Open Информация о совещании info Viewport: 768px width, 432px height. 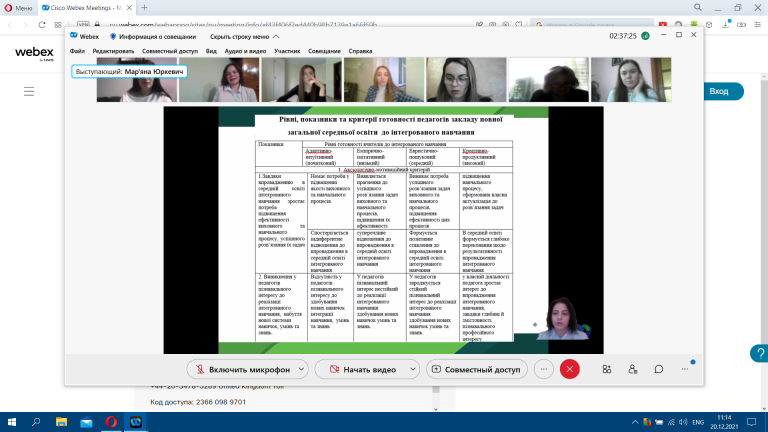tap(153, 37)
